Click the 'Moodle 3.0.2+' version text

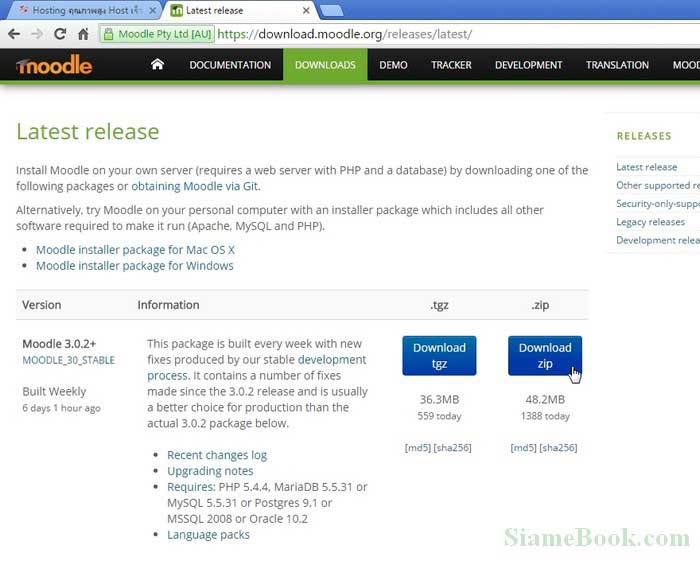59,344
